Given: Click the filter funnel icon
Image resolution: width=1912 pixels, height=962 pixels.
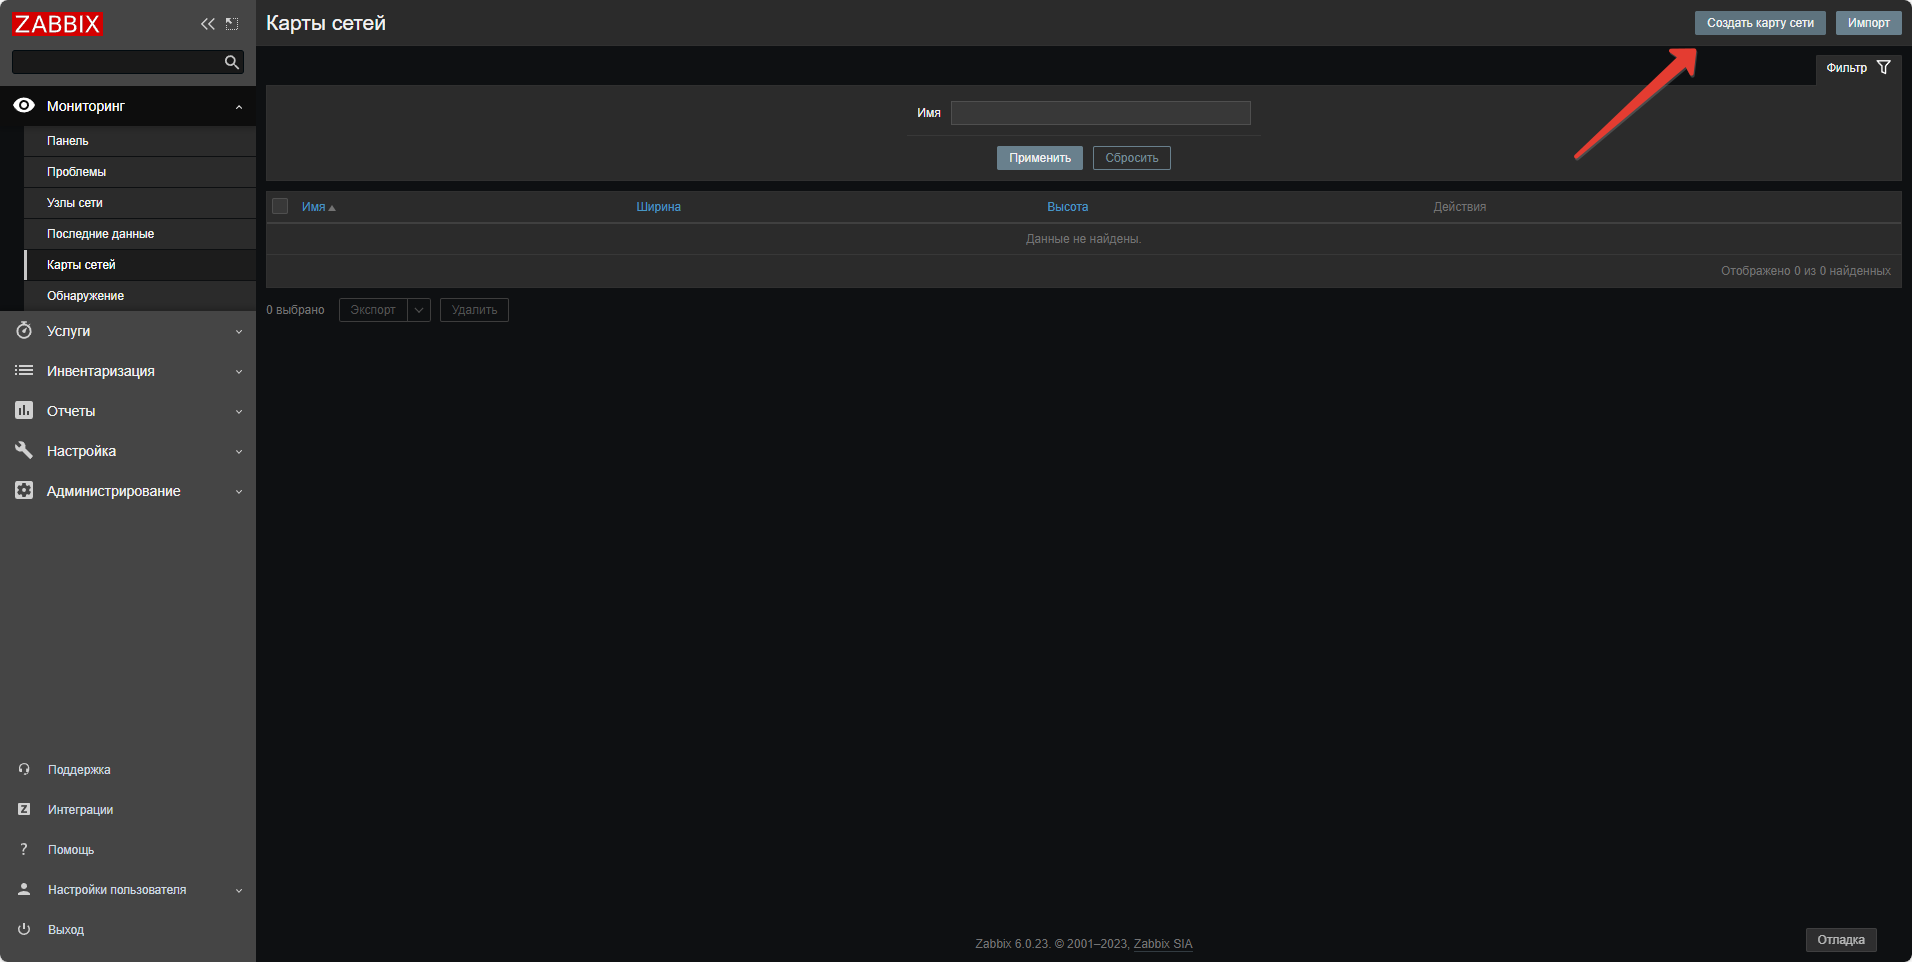Looking at the screenshot, I should tap(1884, 67).
